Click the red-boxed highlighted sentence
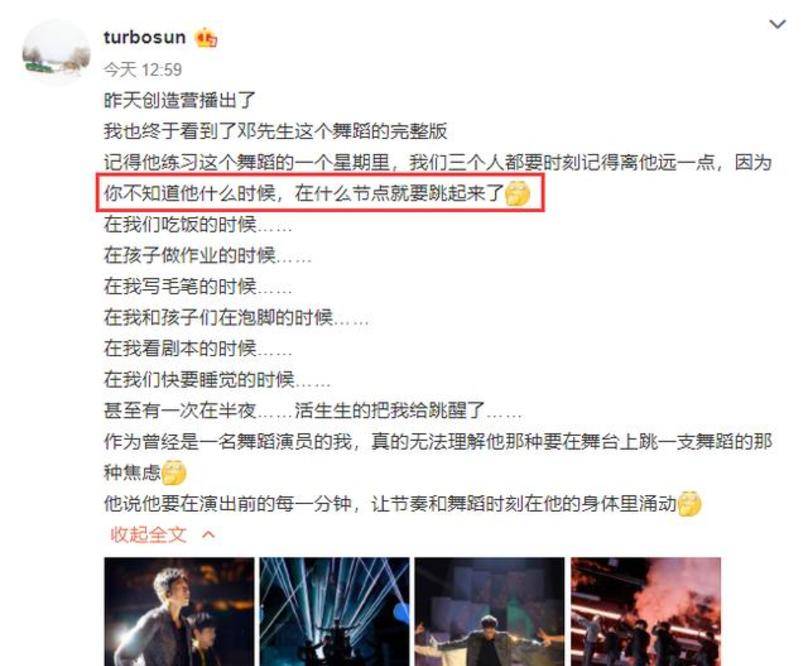 pyautogui.click(x=320, y=193)
